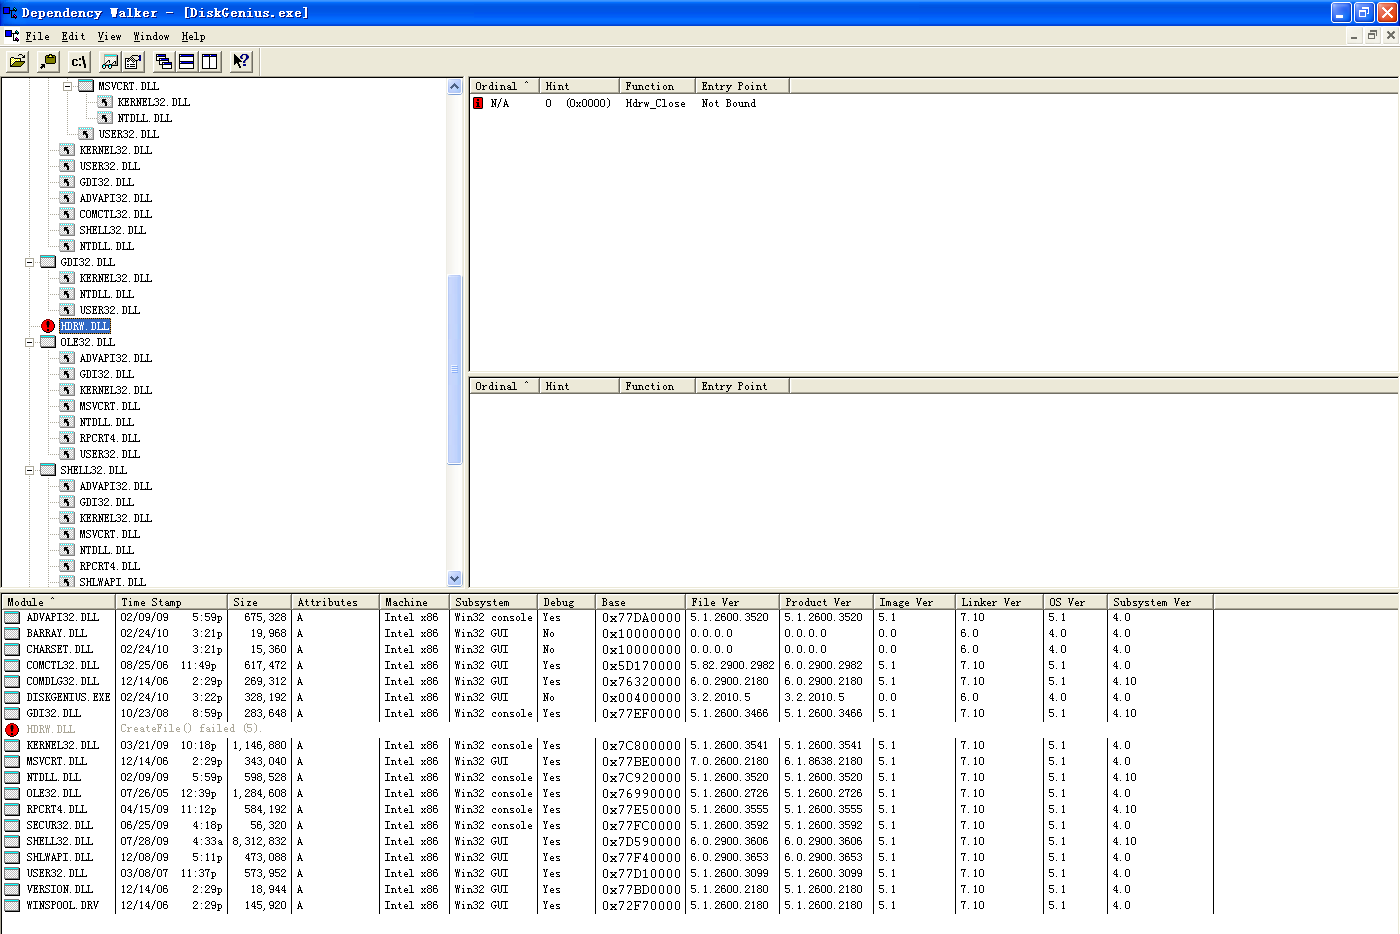
Task: Click CHARSET.DLL module icon in bottom list
Action: click(12, 649)
